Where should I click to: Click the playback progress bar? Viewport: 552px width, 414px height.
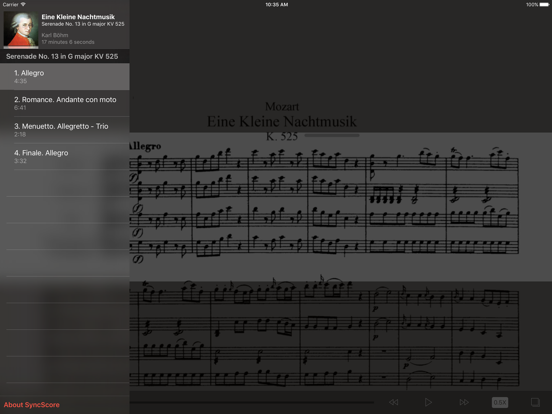(252, 402)
